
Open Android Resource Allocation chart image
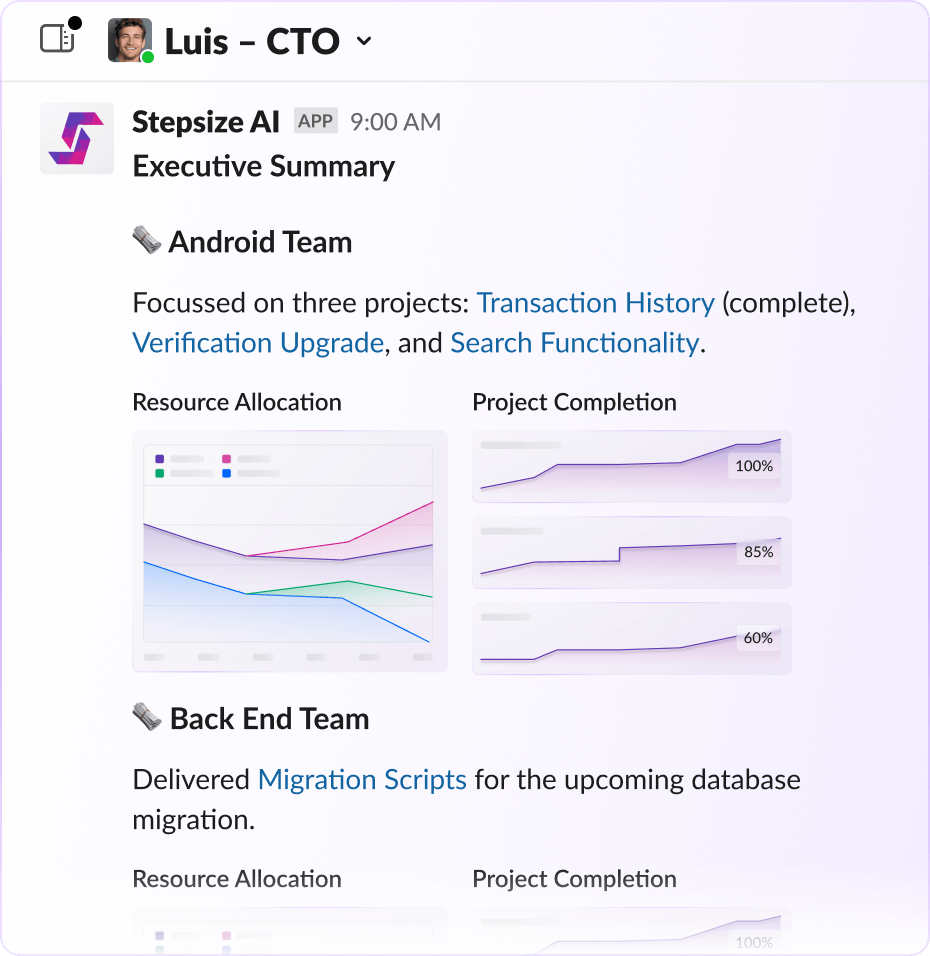tap(290, 551)
